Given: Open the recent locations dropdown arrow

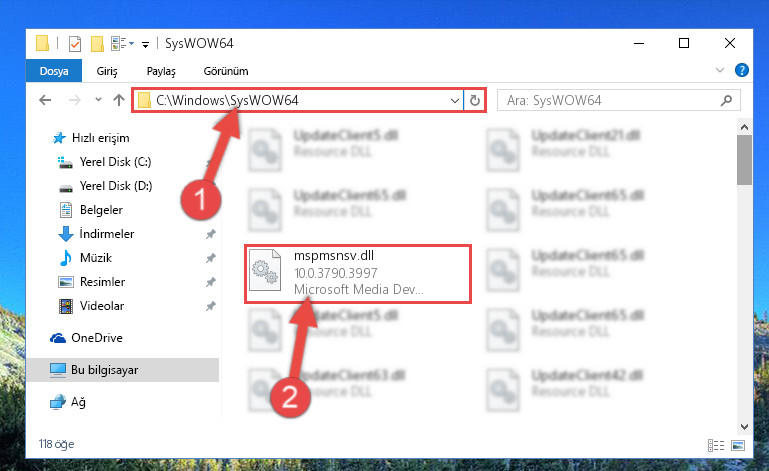Looking at the screenshot, I should pos(98,100).
